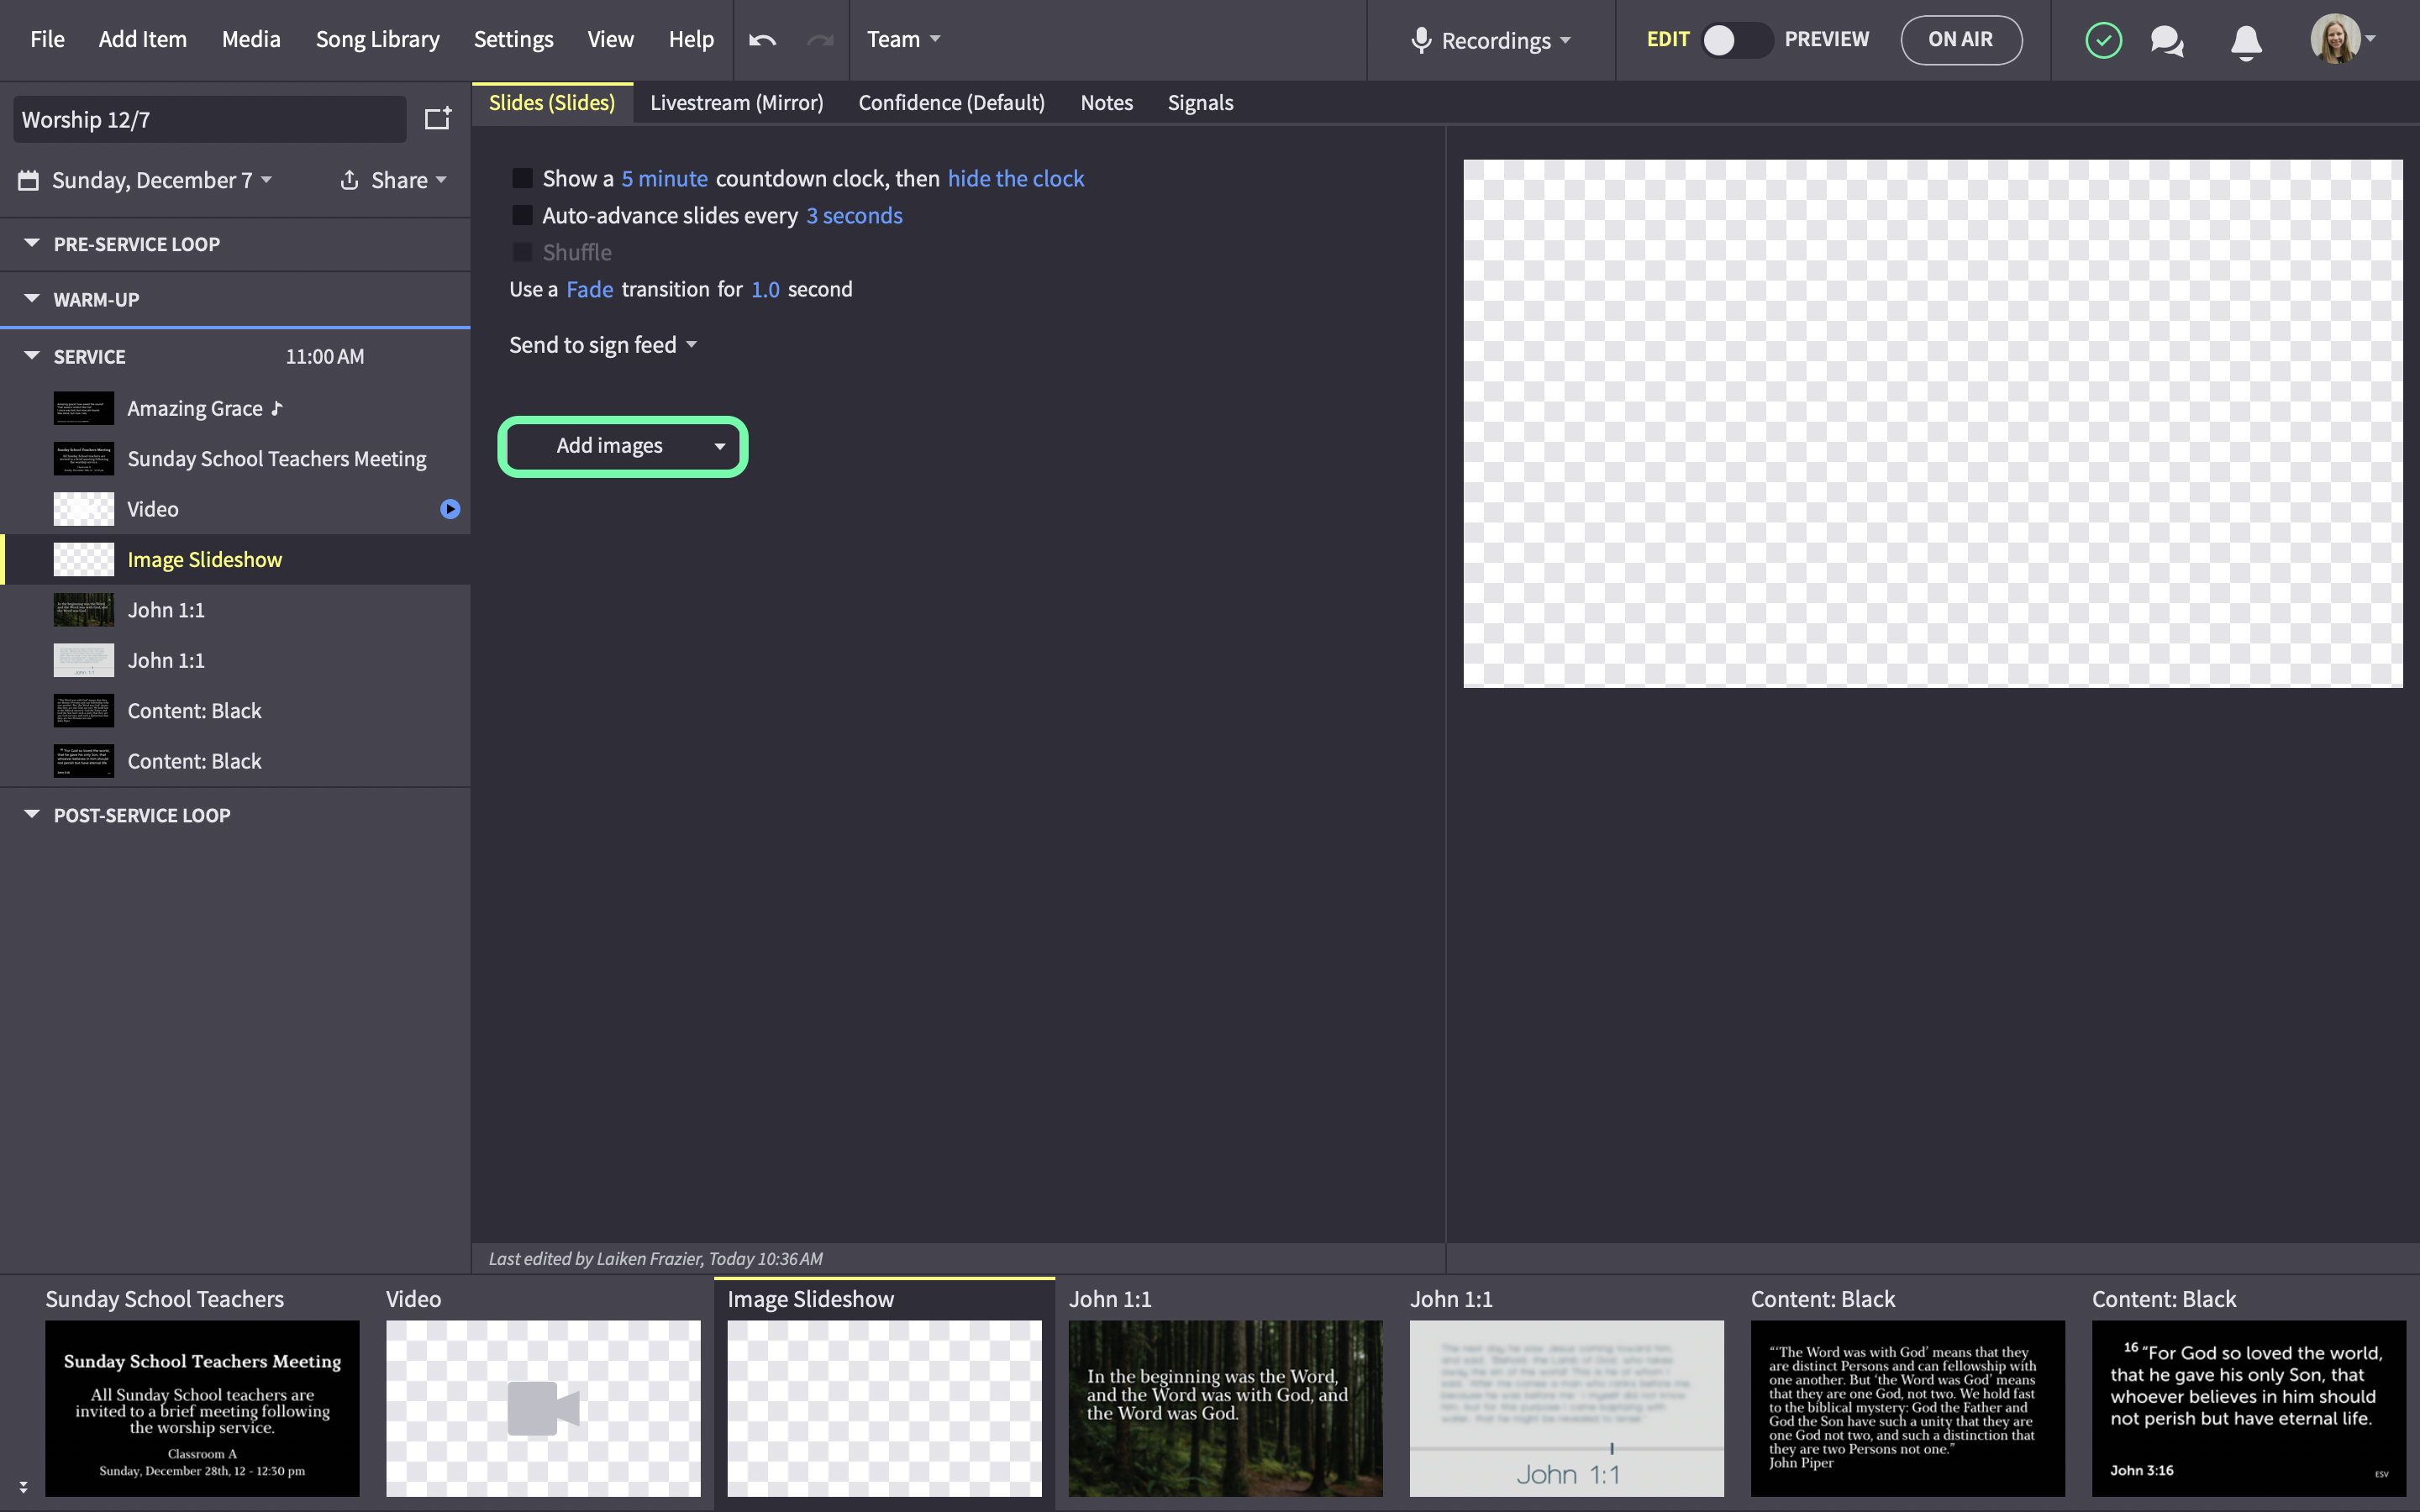Collapse the SERVICE section

(32, 355)
